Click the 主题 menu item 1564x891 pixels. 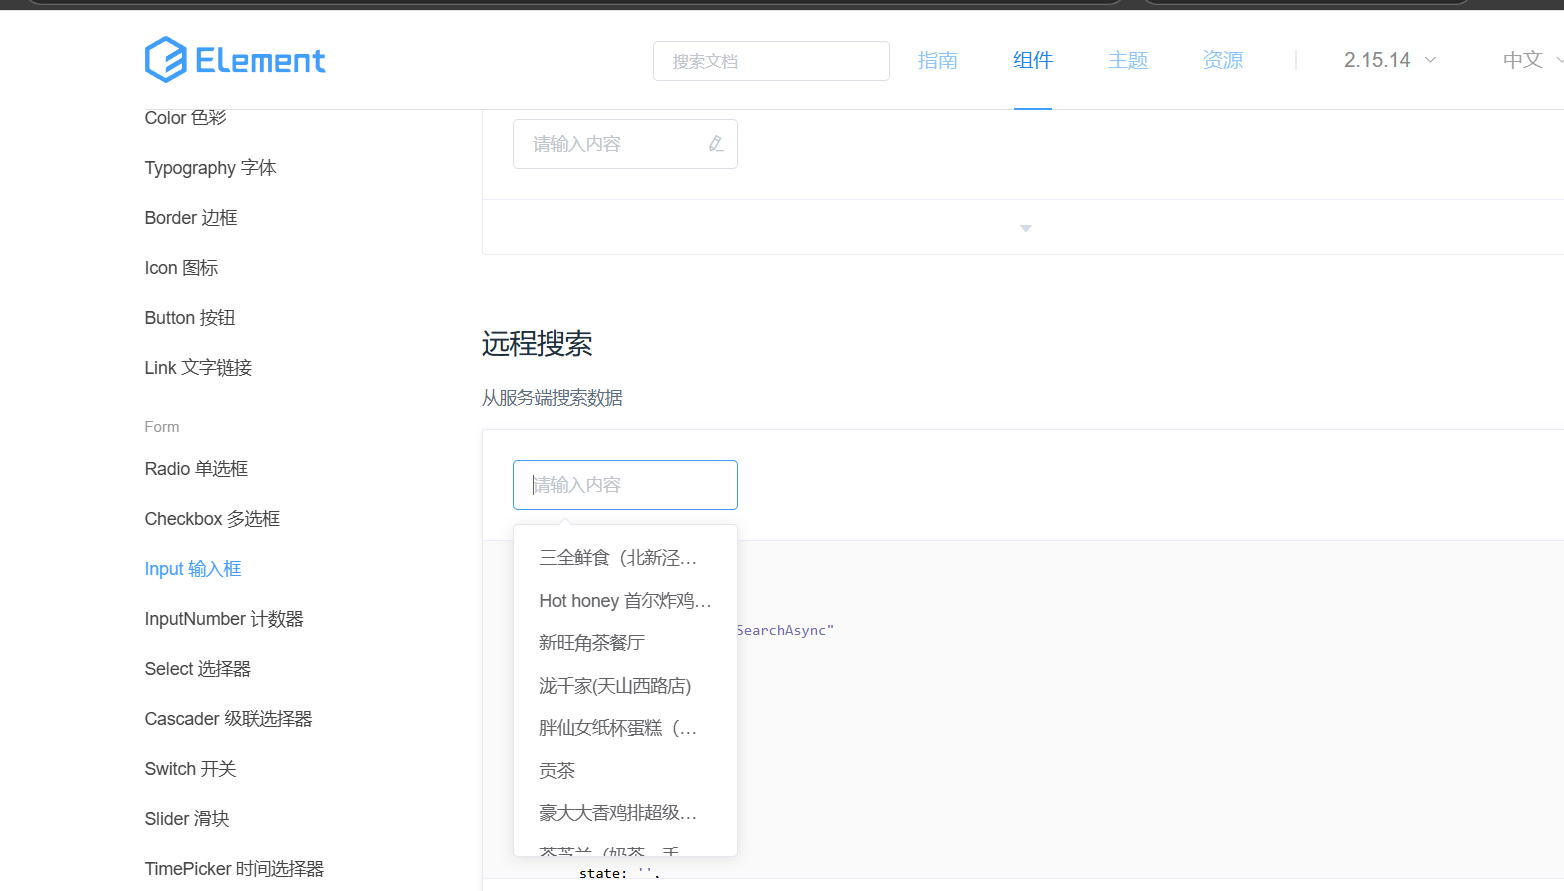[x=1128, y=60]
